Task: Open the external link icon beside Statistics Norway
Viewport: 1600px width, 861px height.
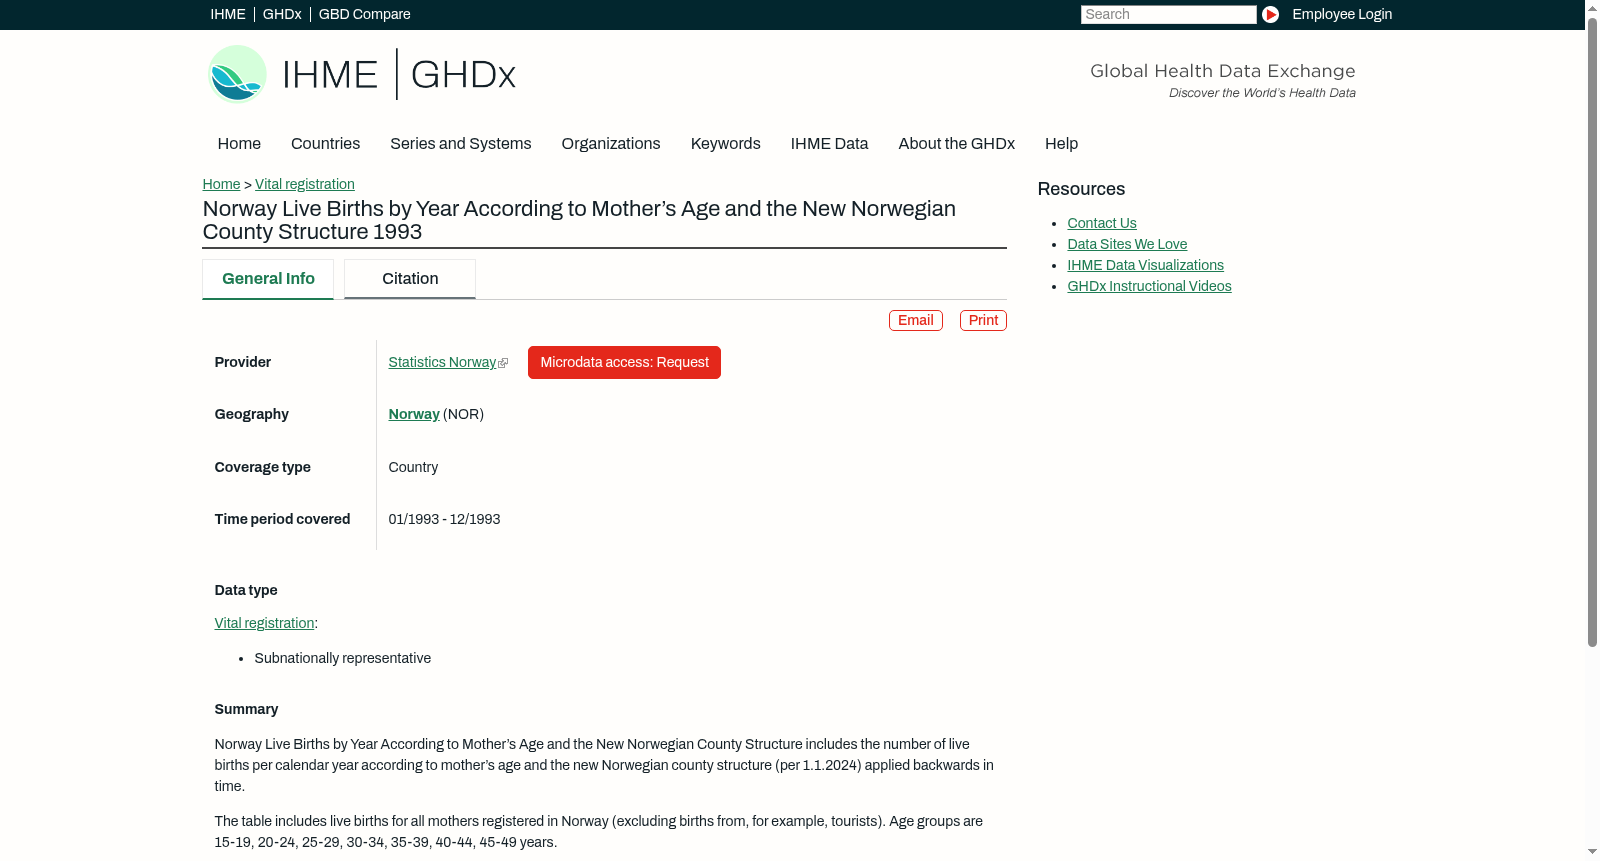Action: [x=503, y=363]
